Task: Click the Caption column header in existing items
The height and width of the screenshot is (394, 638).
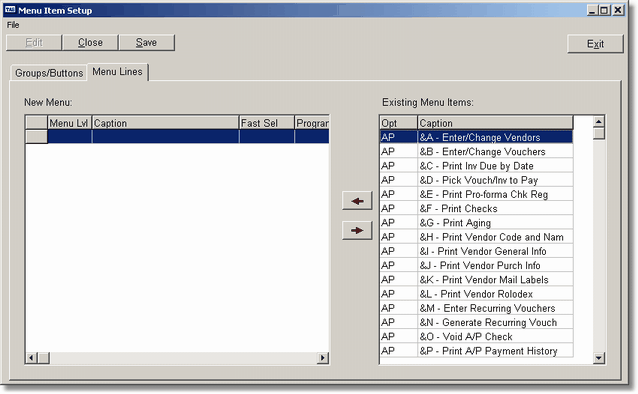Action: pyautogui.click(x=495, y=123)
